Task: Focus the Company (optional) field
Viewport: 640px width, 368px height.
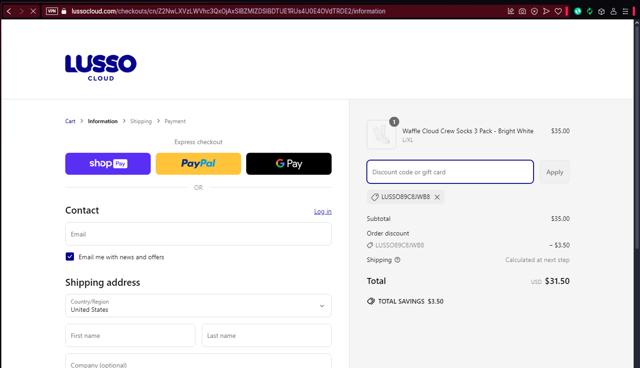Action: (x=198, y=361)
